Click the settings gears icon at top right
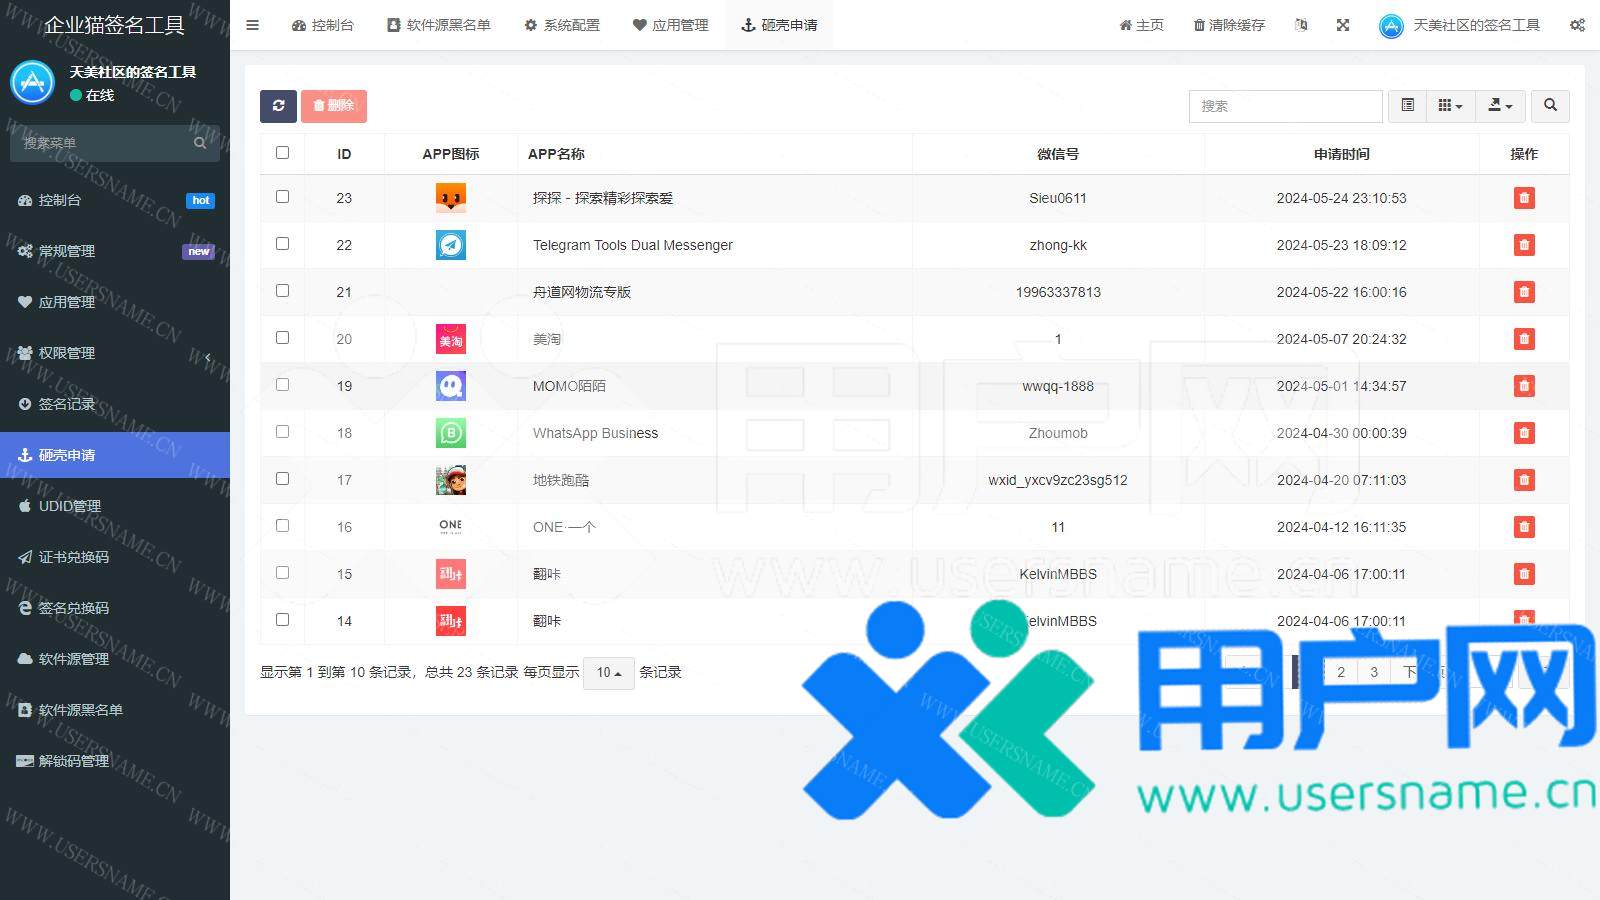Viewport: 1600px width, 900px height. coord(1577,25)
